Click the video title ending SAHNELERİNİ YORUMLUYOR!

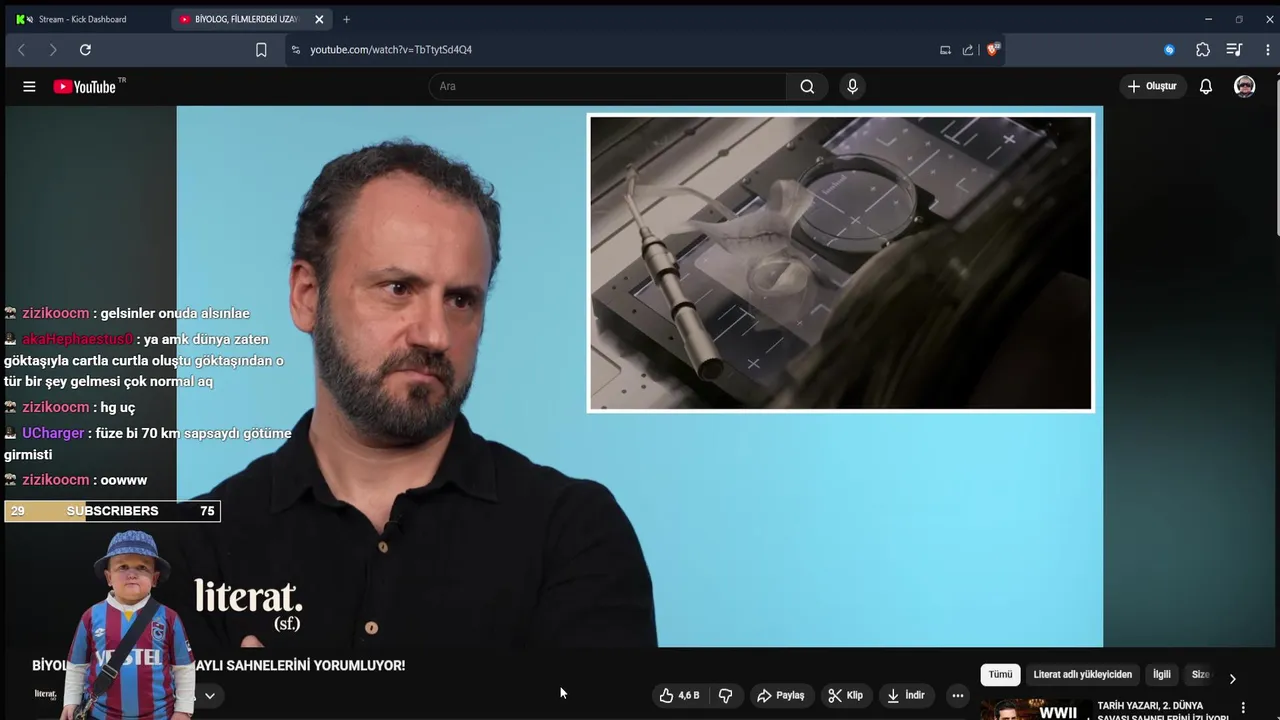click(x=300, y=665)
